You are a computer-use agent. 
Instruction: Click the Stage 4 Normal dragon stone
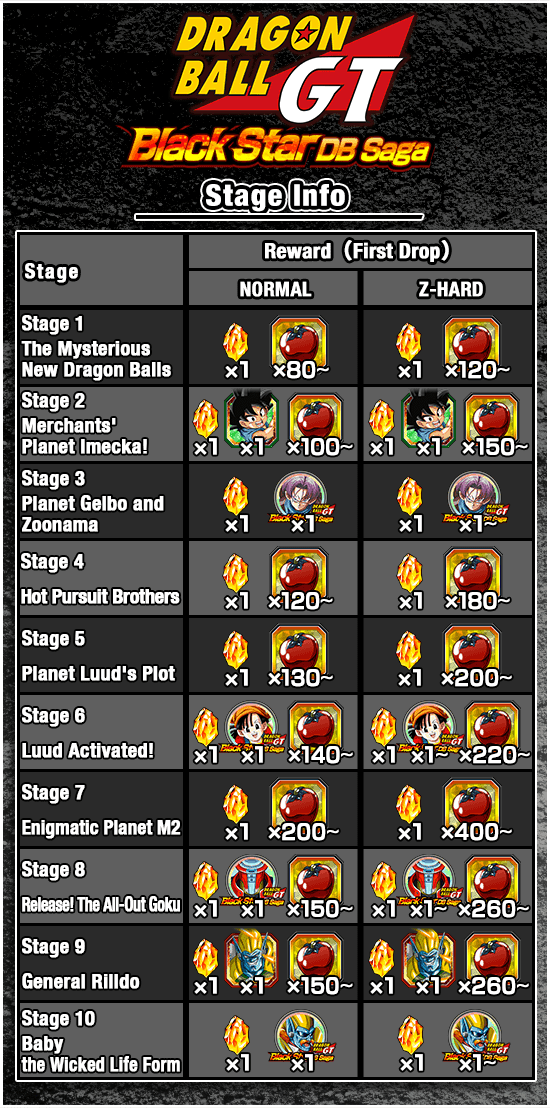tap(236, 575)
